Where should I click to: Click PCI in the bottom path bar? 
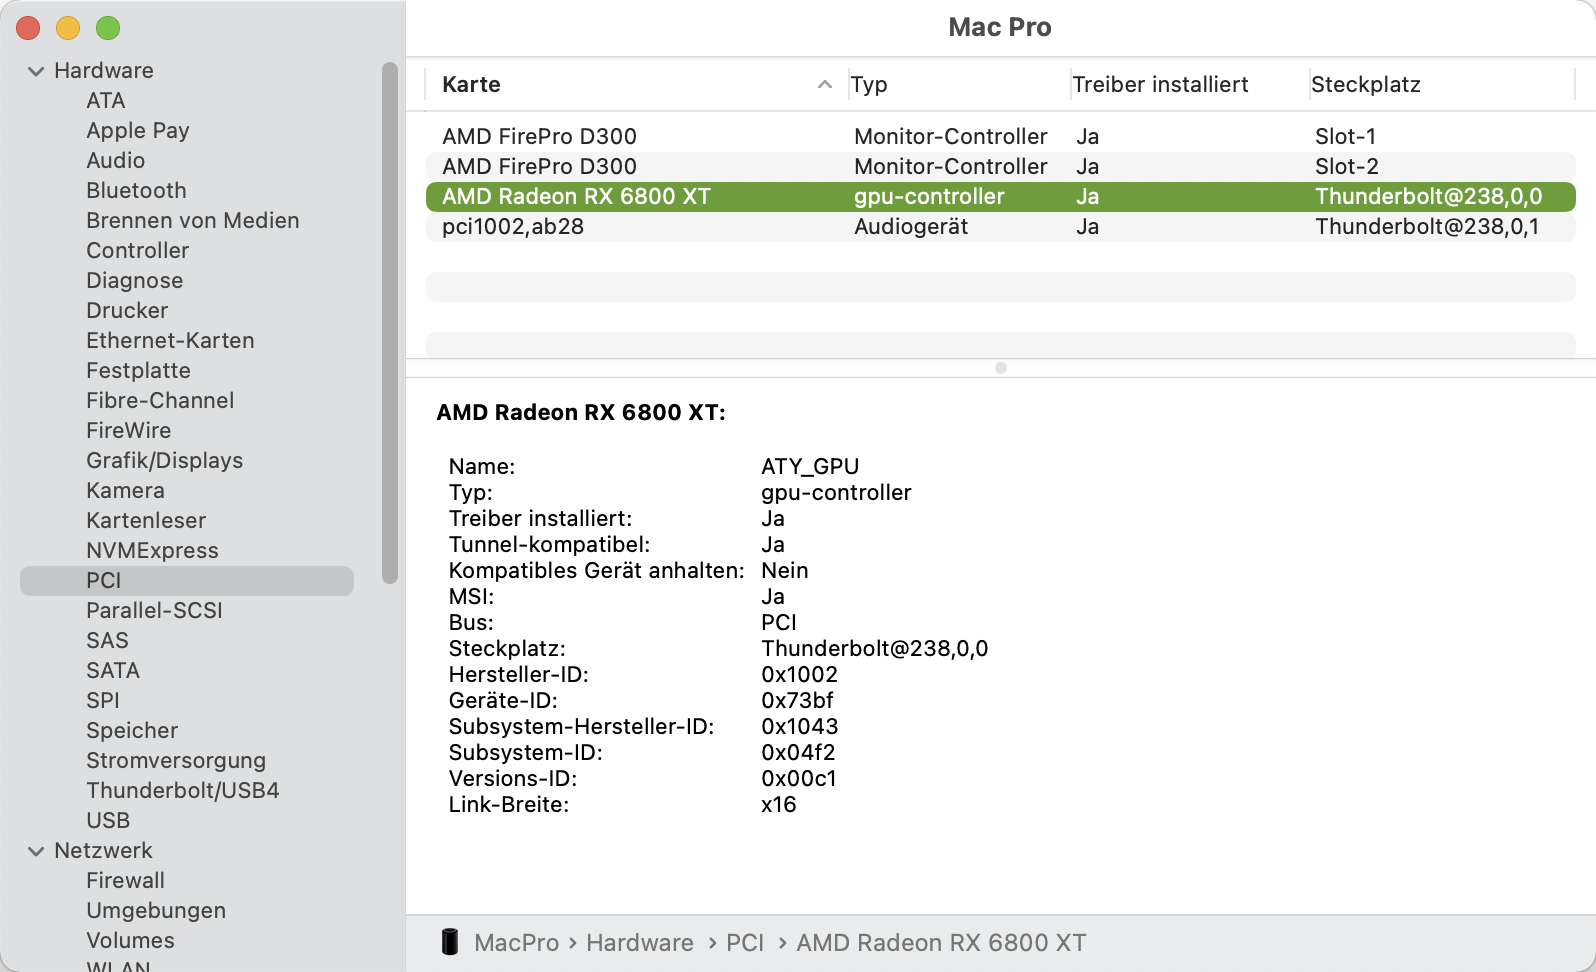[x=744, y=943]
